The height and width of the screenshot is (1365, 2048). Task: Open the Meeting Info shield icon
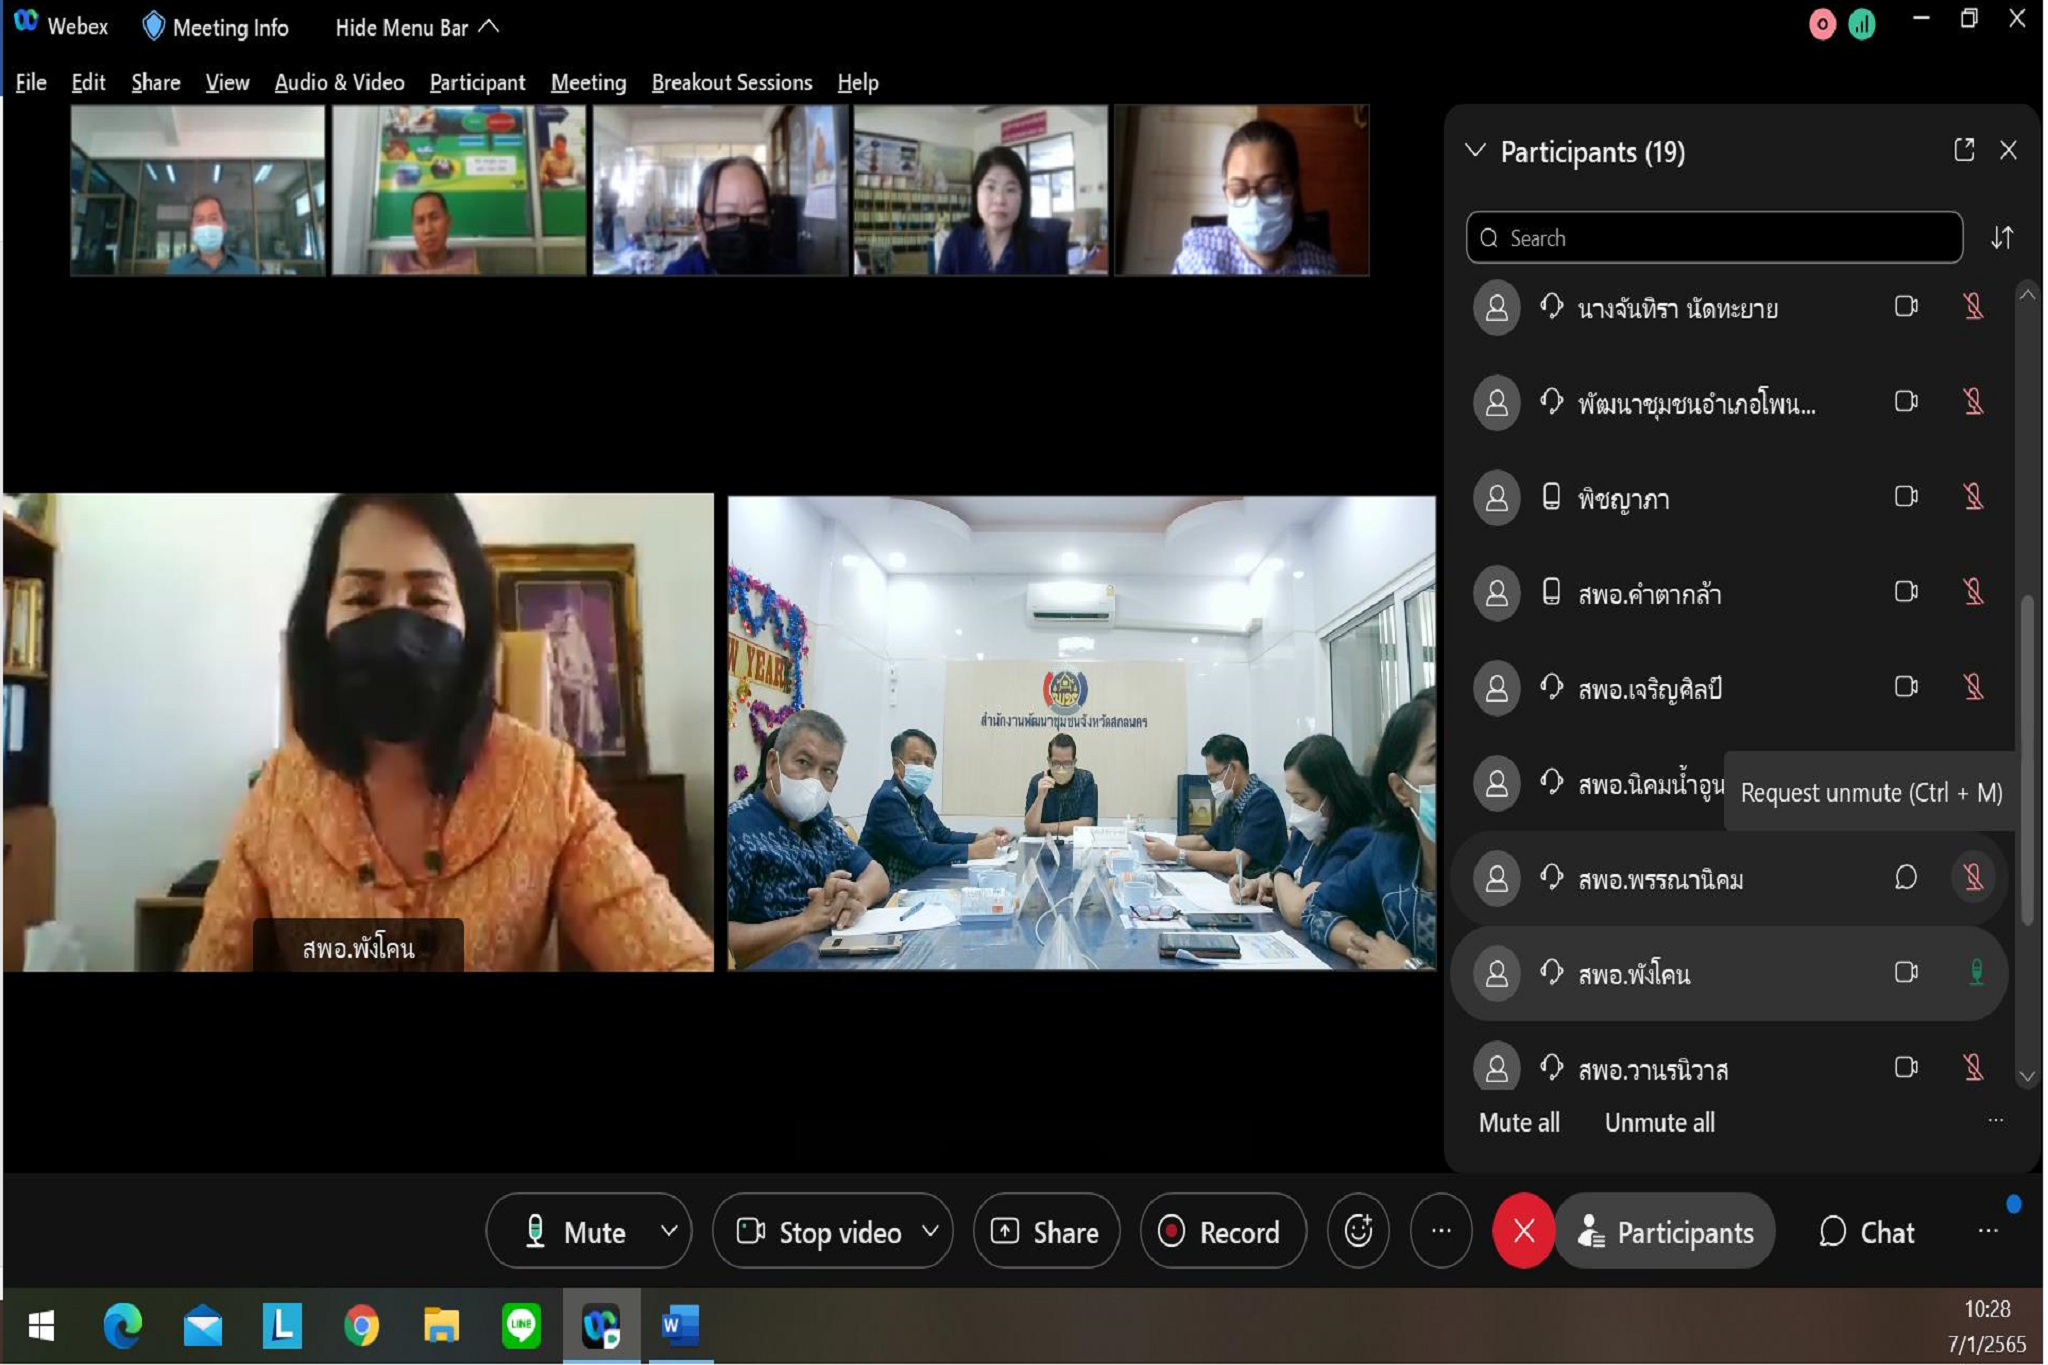coord(153,27)
